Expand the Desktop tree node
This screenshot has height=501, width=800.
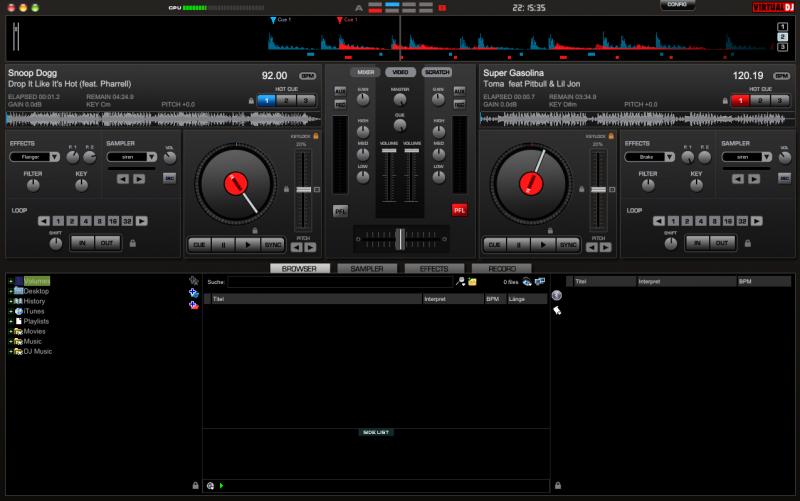(x=11, y=291)
